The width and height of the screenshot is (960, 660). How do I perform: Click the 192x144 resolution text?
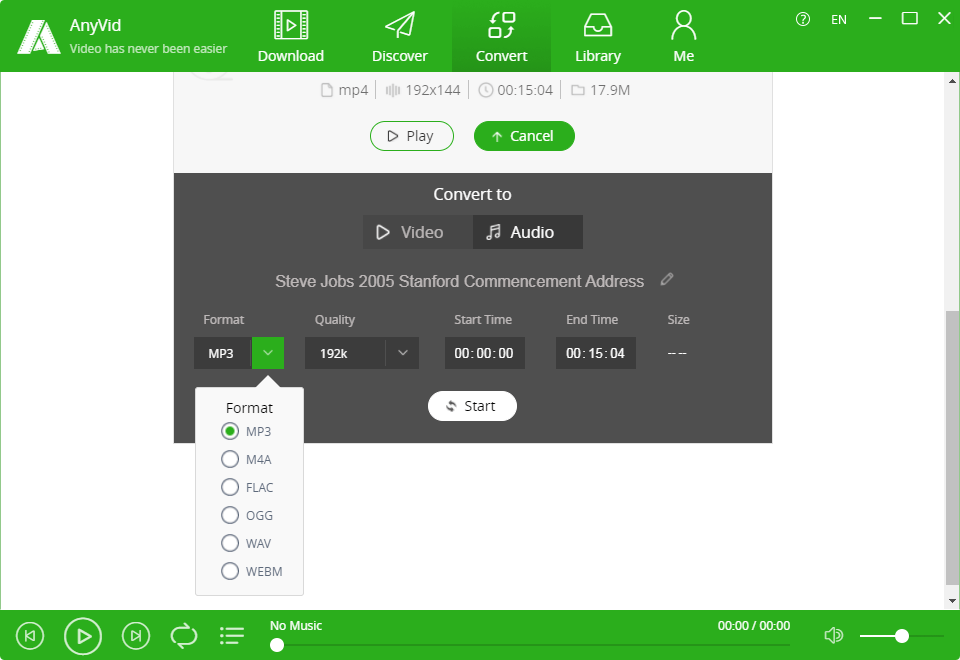[433, 91]
